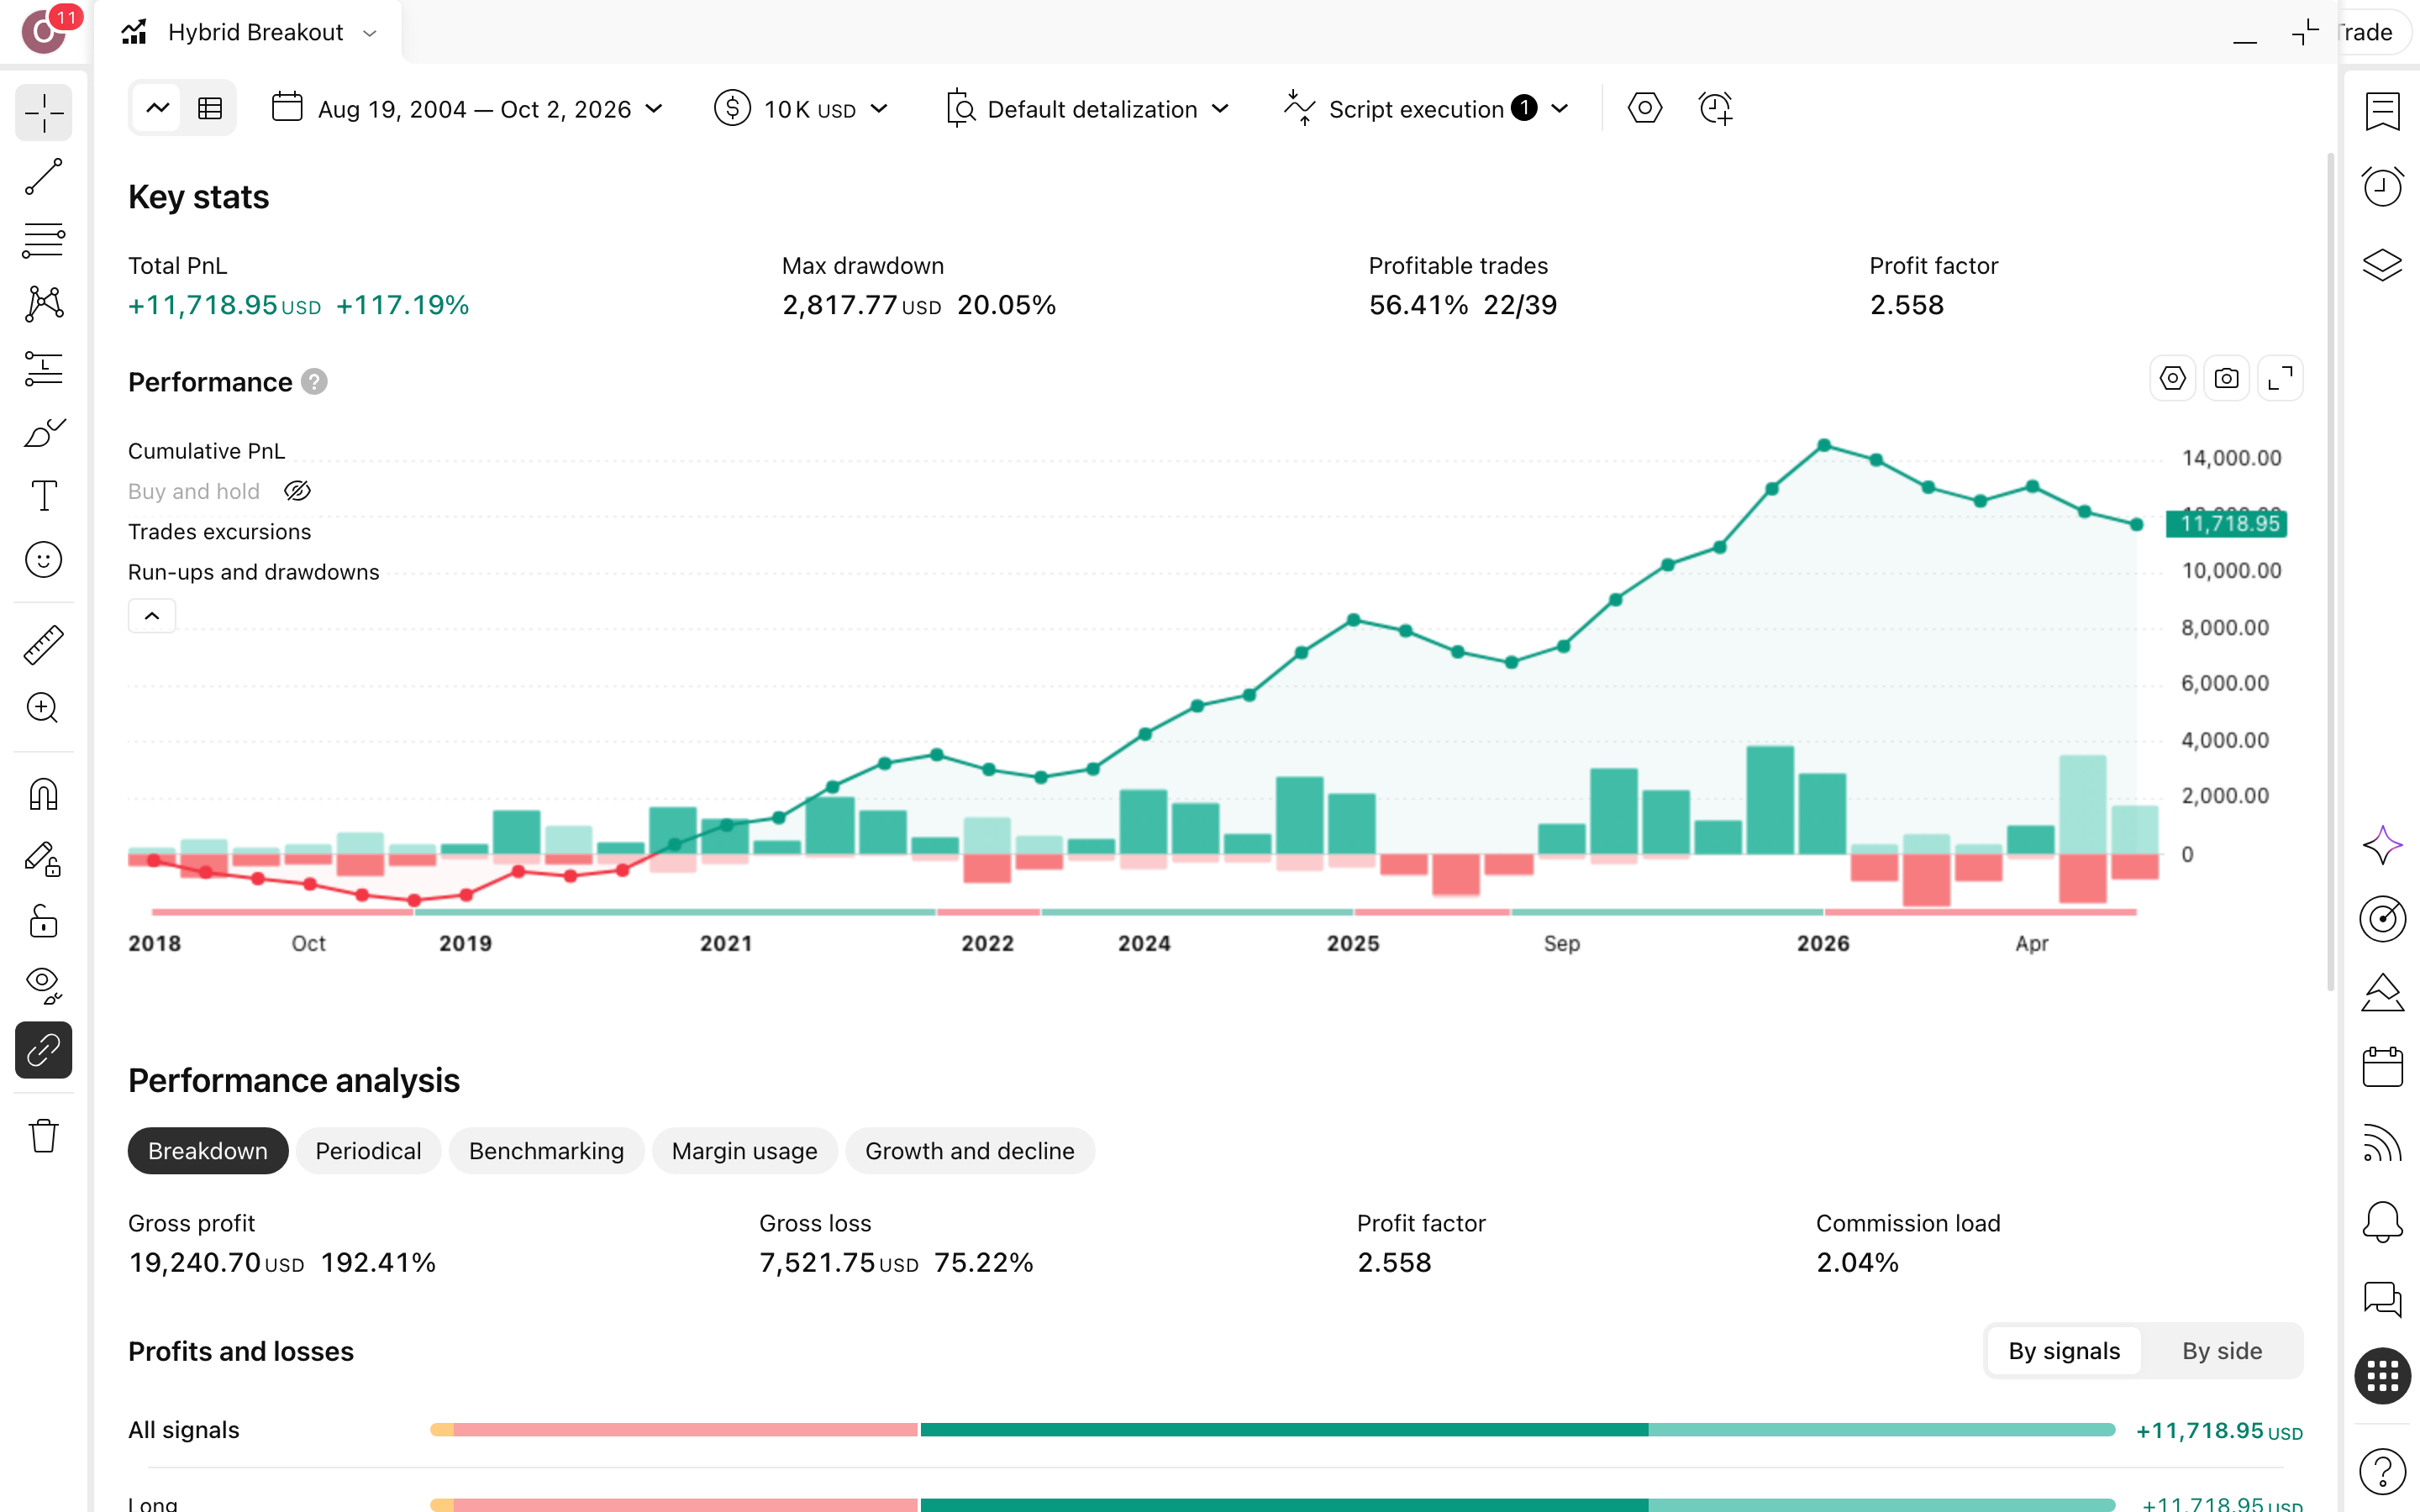Image resolution: width=2420 pixels, height=1512 pixels.
Task: Open the 10K USD initial capital dropdown
Action: pyautogui.click(x=802, y=109)
